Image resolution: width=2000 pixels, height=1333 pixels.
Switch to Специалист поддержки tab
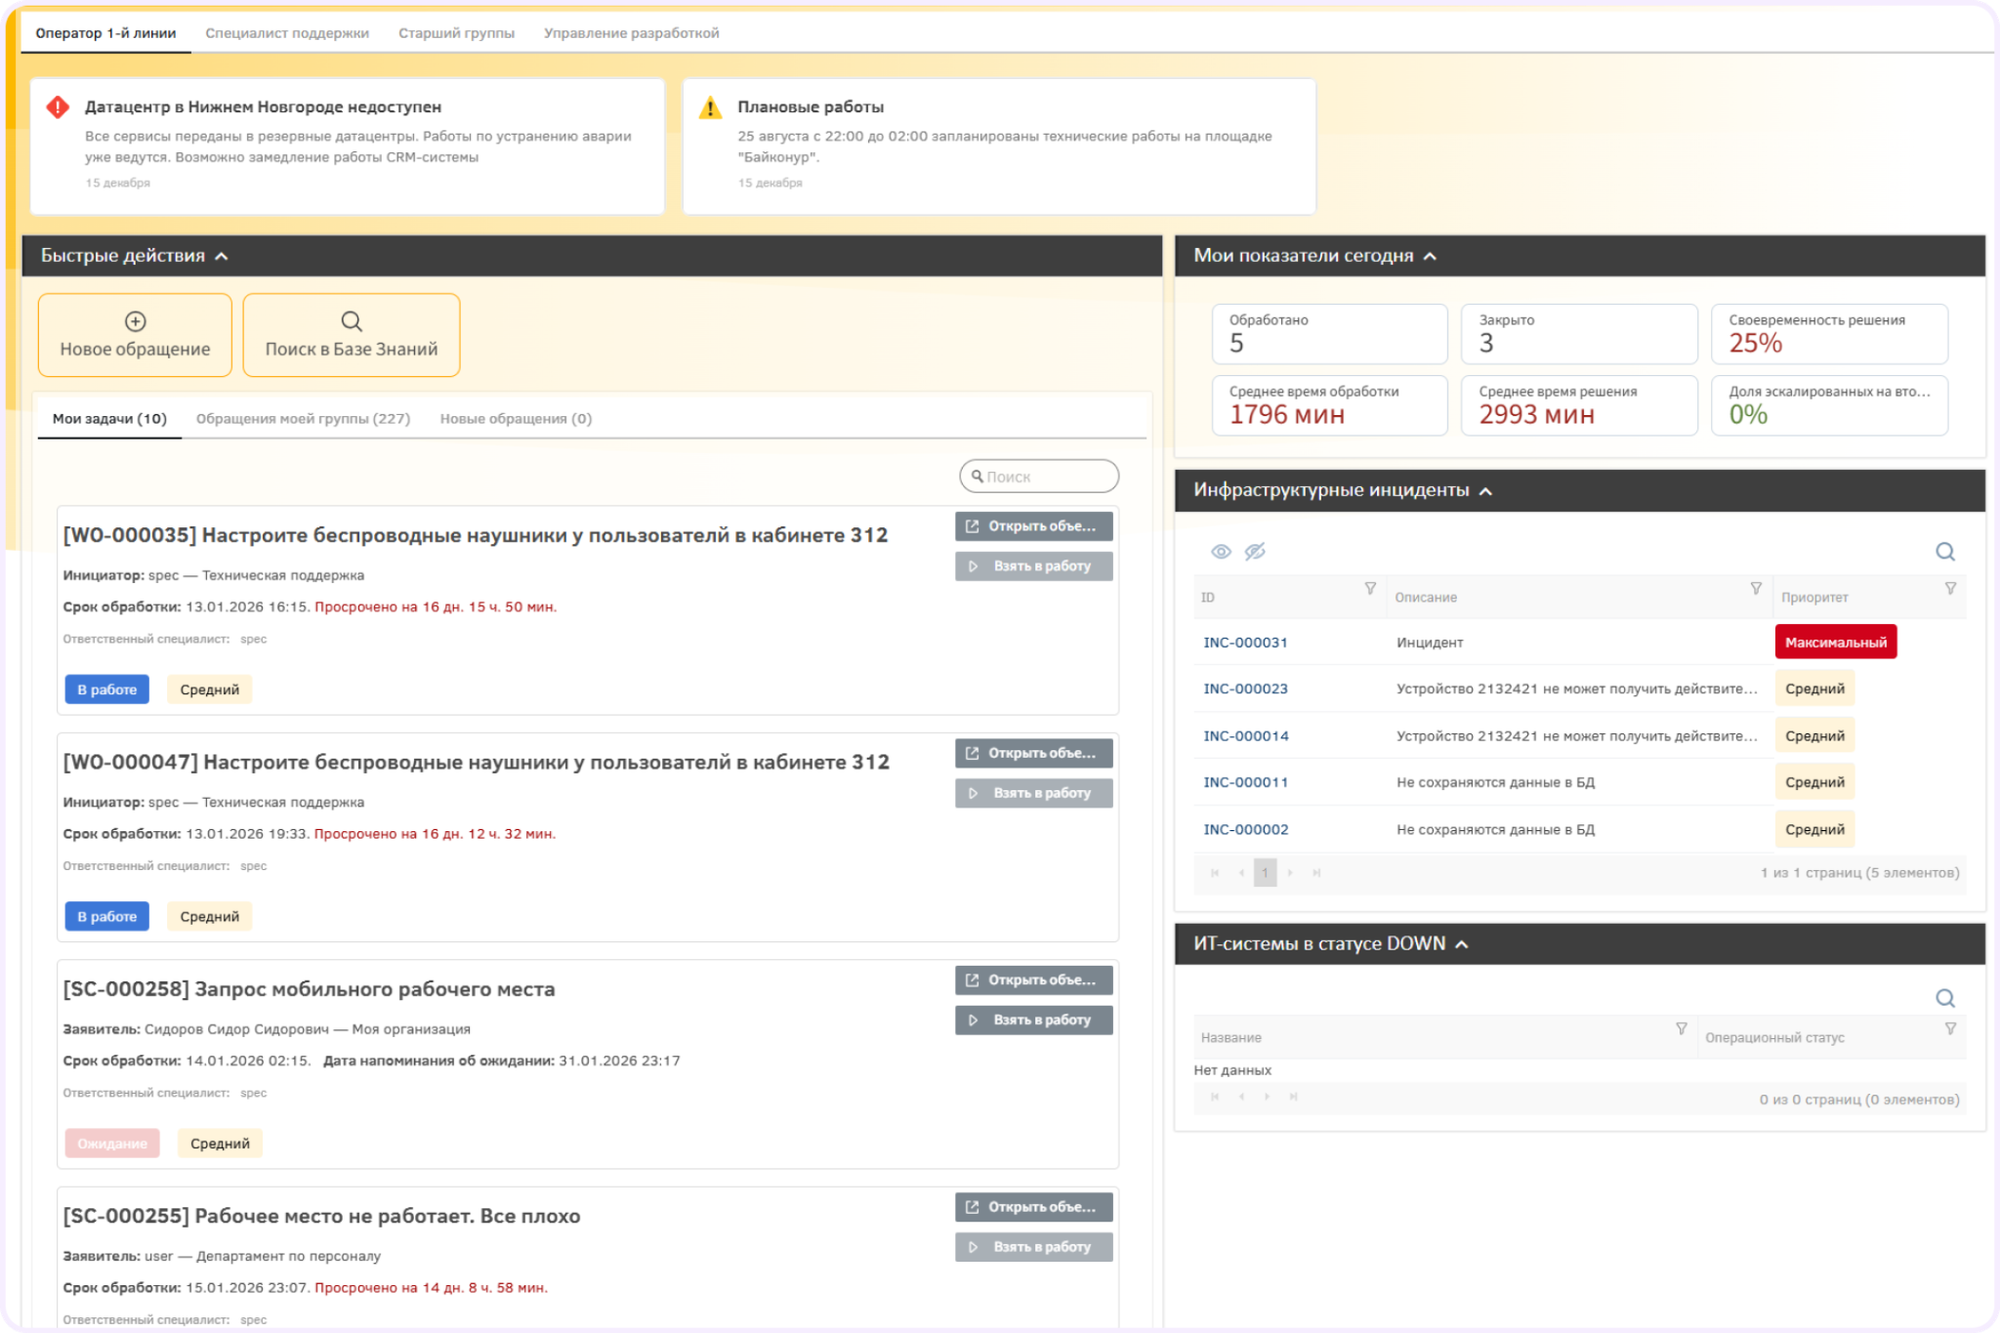[287, 33]
